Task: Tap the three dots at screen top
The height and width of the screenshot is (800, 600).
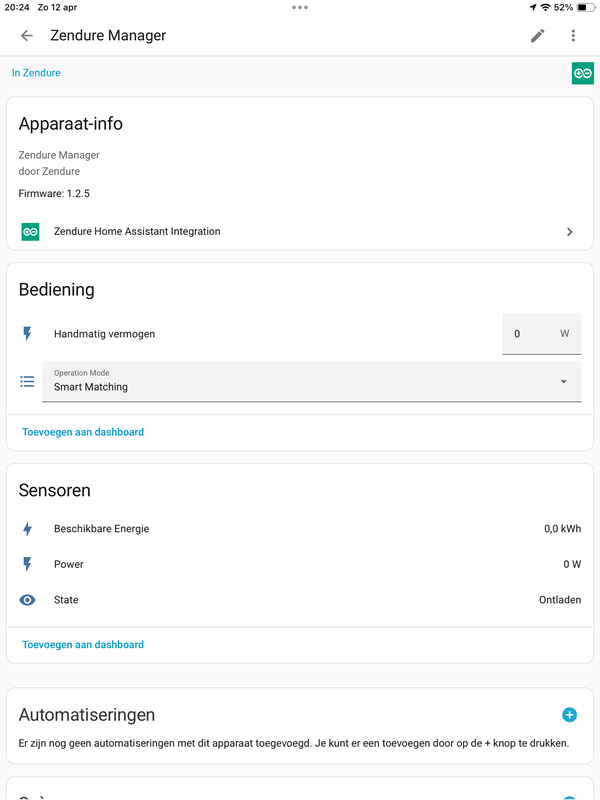Action: [x=300, y=7]
